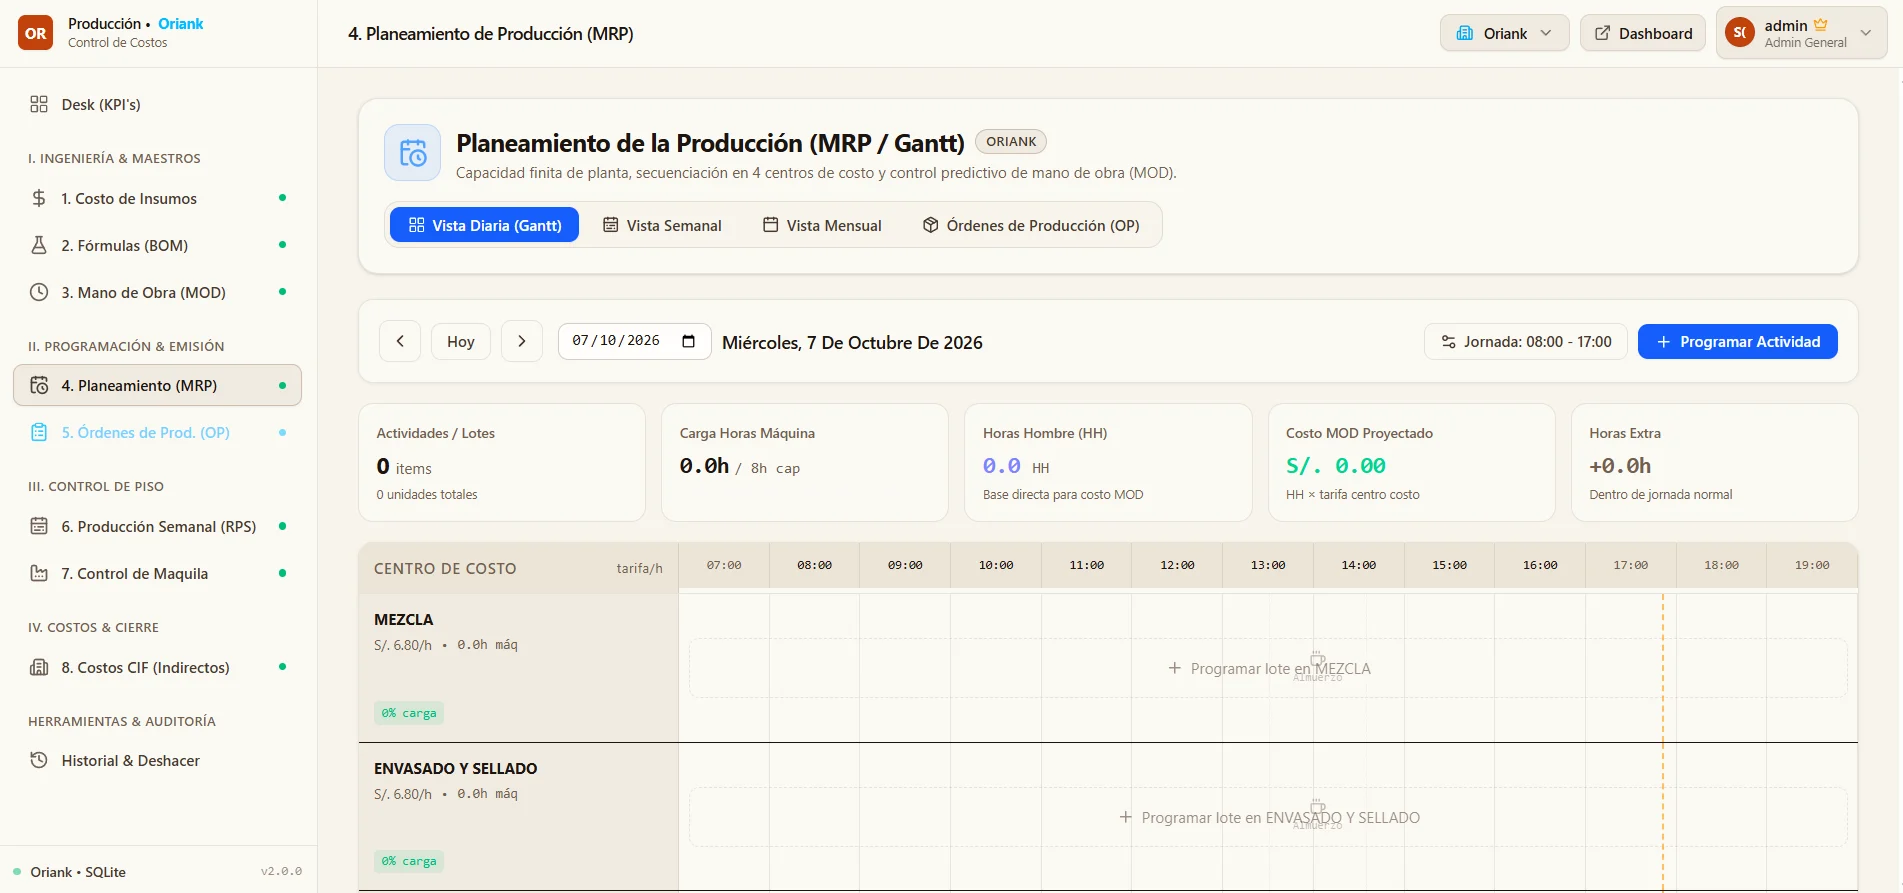The height and width of the screenshot is (893, 1903).
Task: Click the Costo MOD Proyectado value S/. 0.00
Action: pos(1335,466)
